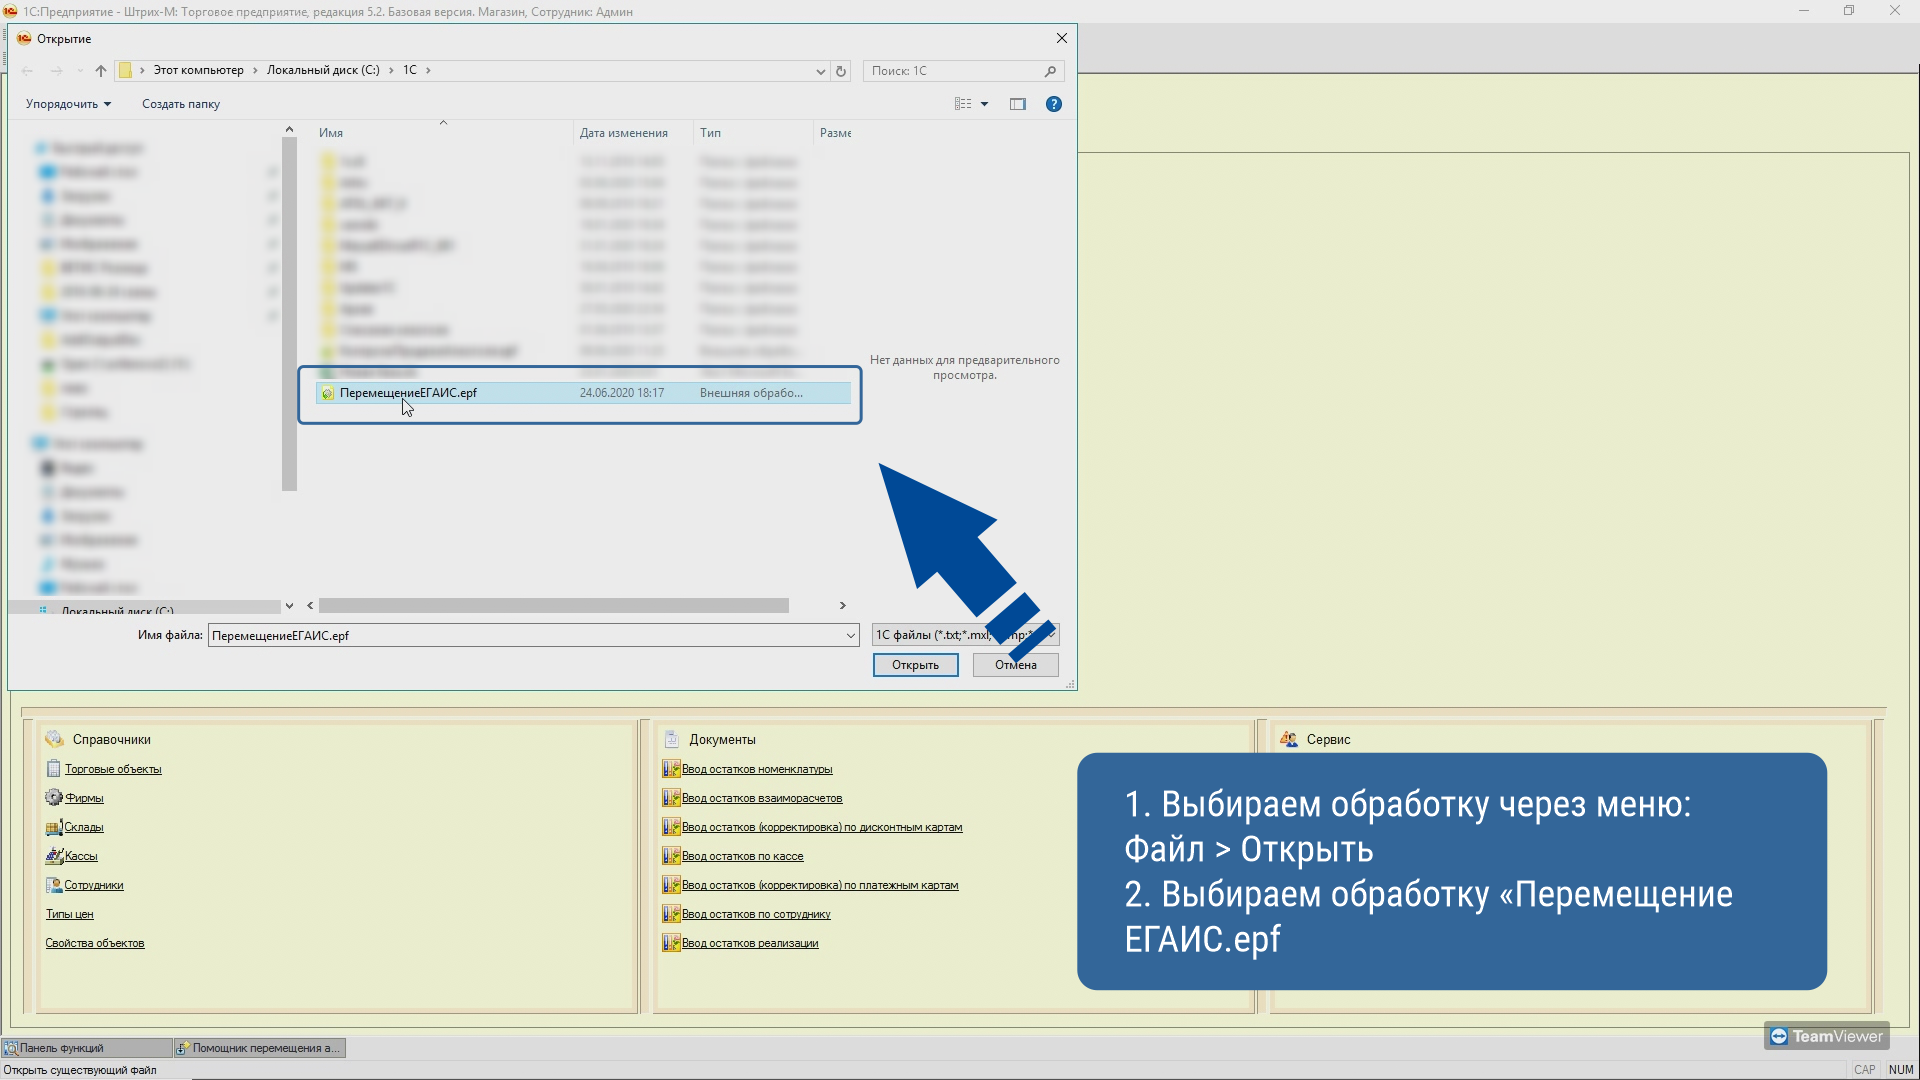Click the icon beside Ввод остатков реализации

pos(671,943)
